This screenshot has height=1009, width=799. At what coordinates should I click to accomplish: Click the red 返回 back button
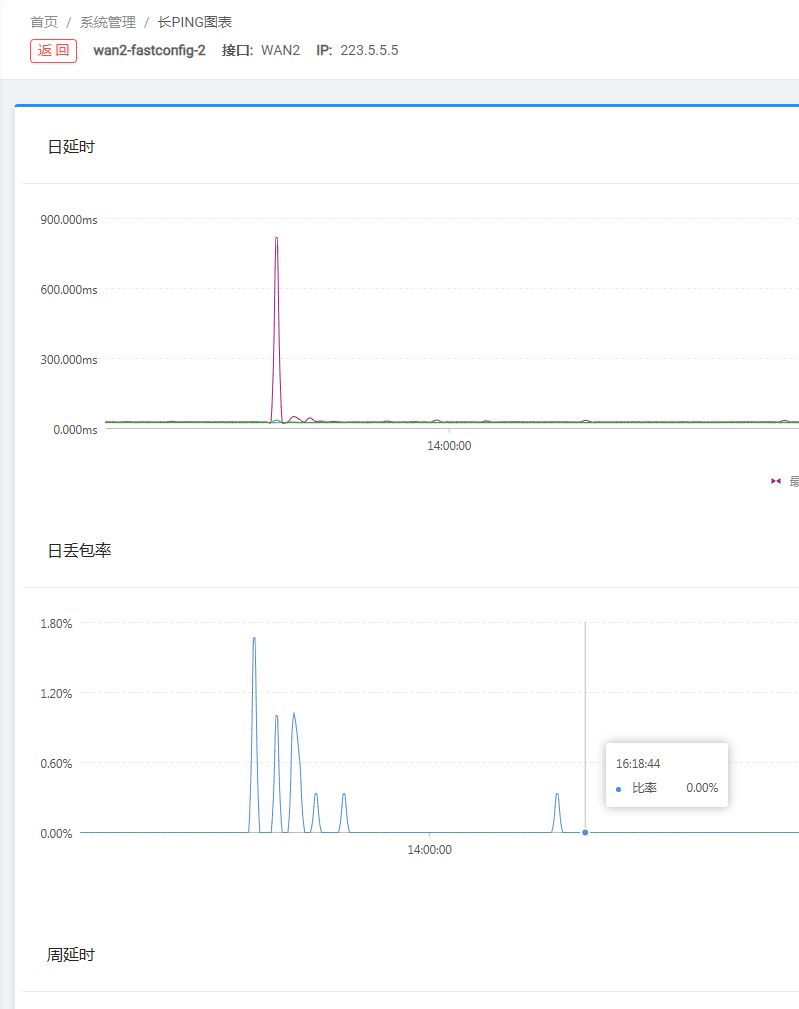click(x=53, y=50)
